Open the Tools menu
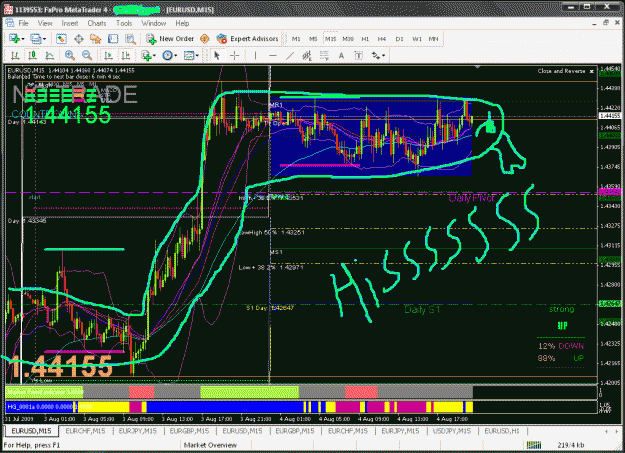The image size is (625, 453). (124, 23)
